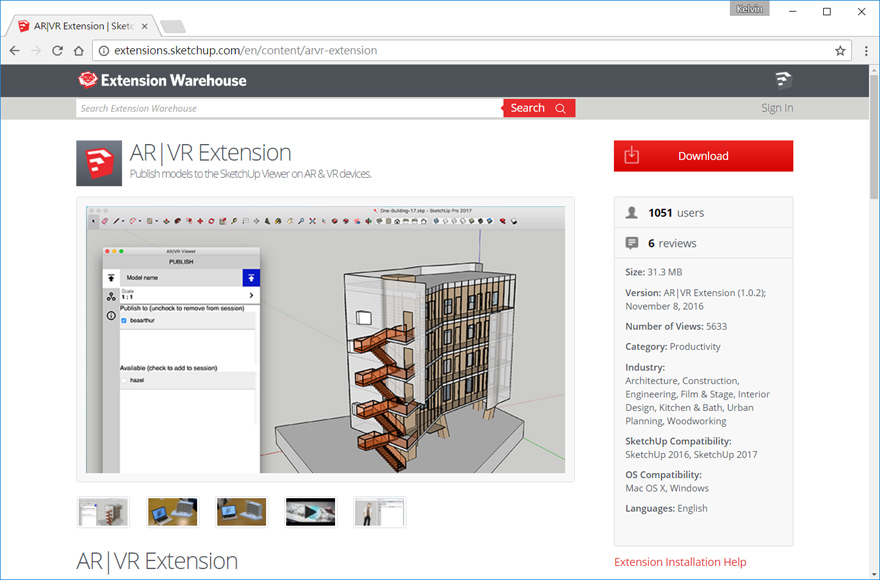View site information icon in address bar

pos(104,51)
